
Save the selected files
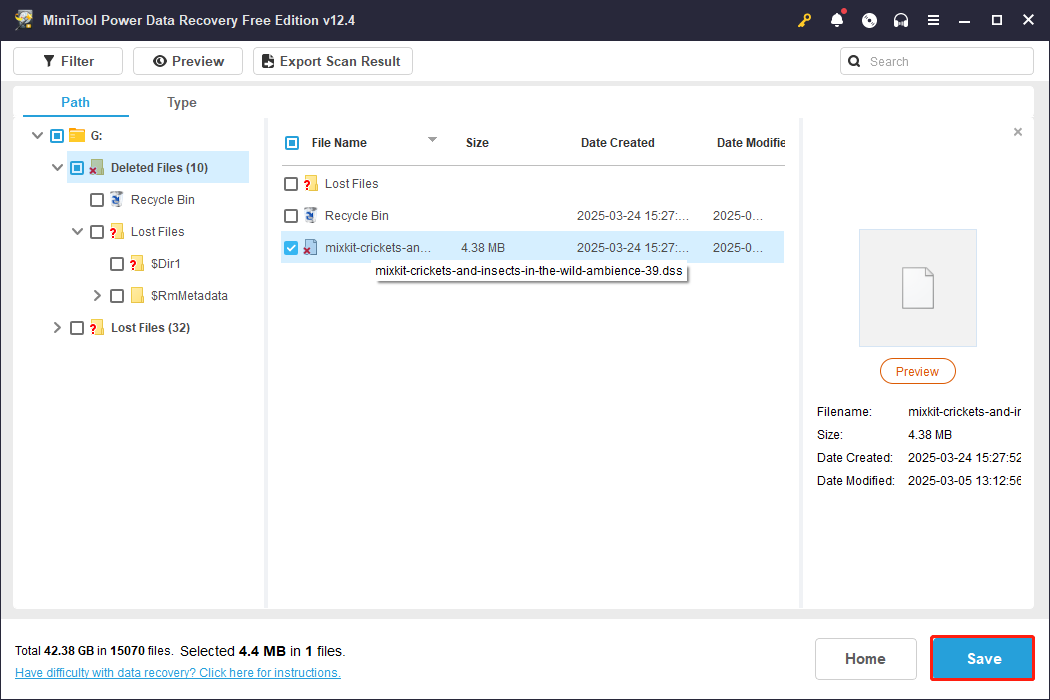point(983,658)
